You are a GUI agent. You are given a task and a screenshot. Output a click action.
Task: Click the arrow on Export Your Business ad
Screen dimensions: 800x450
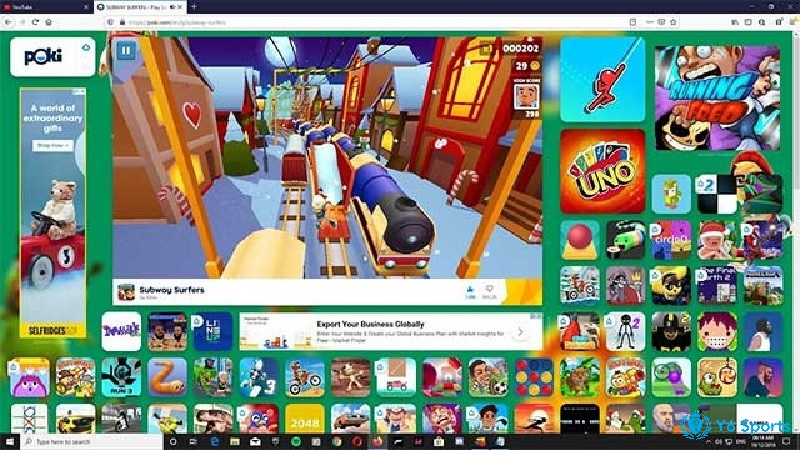(520, 332)
